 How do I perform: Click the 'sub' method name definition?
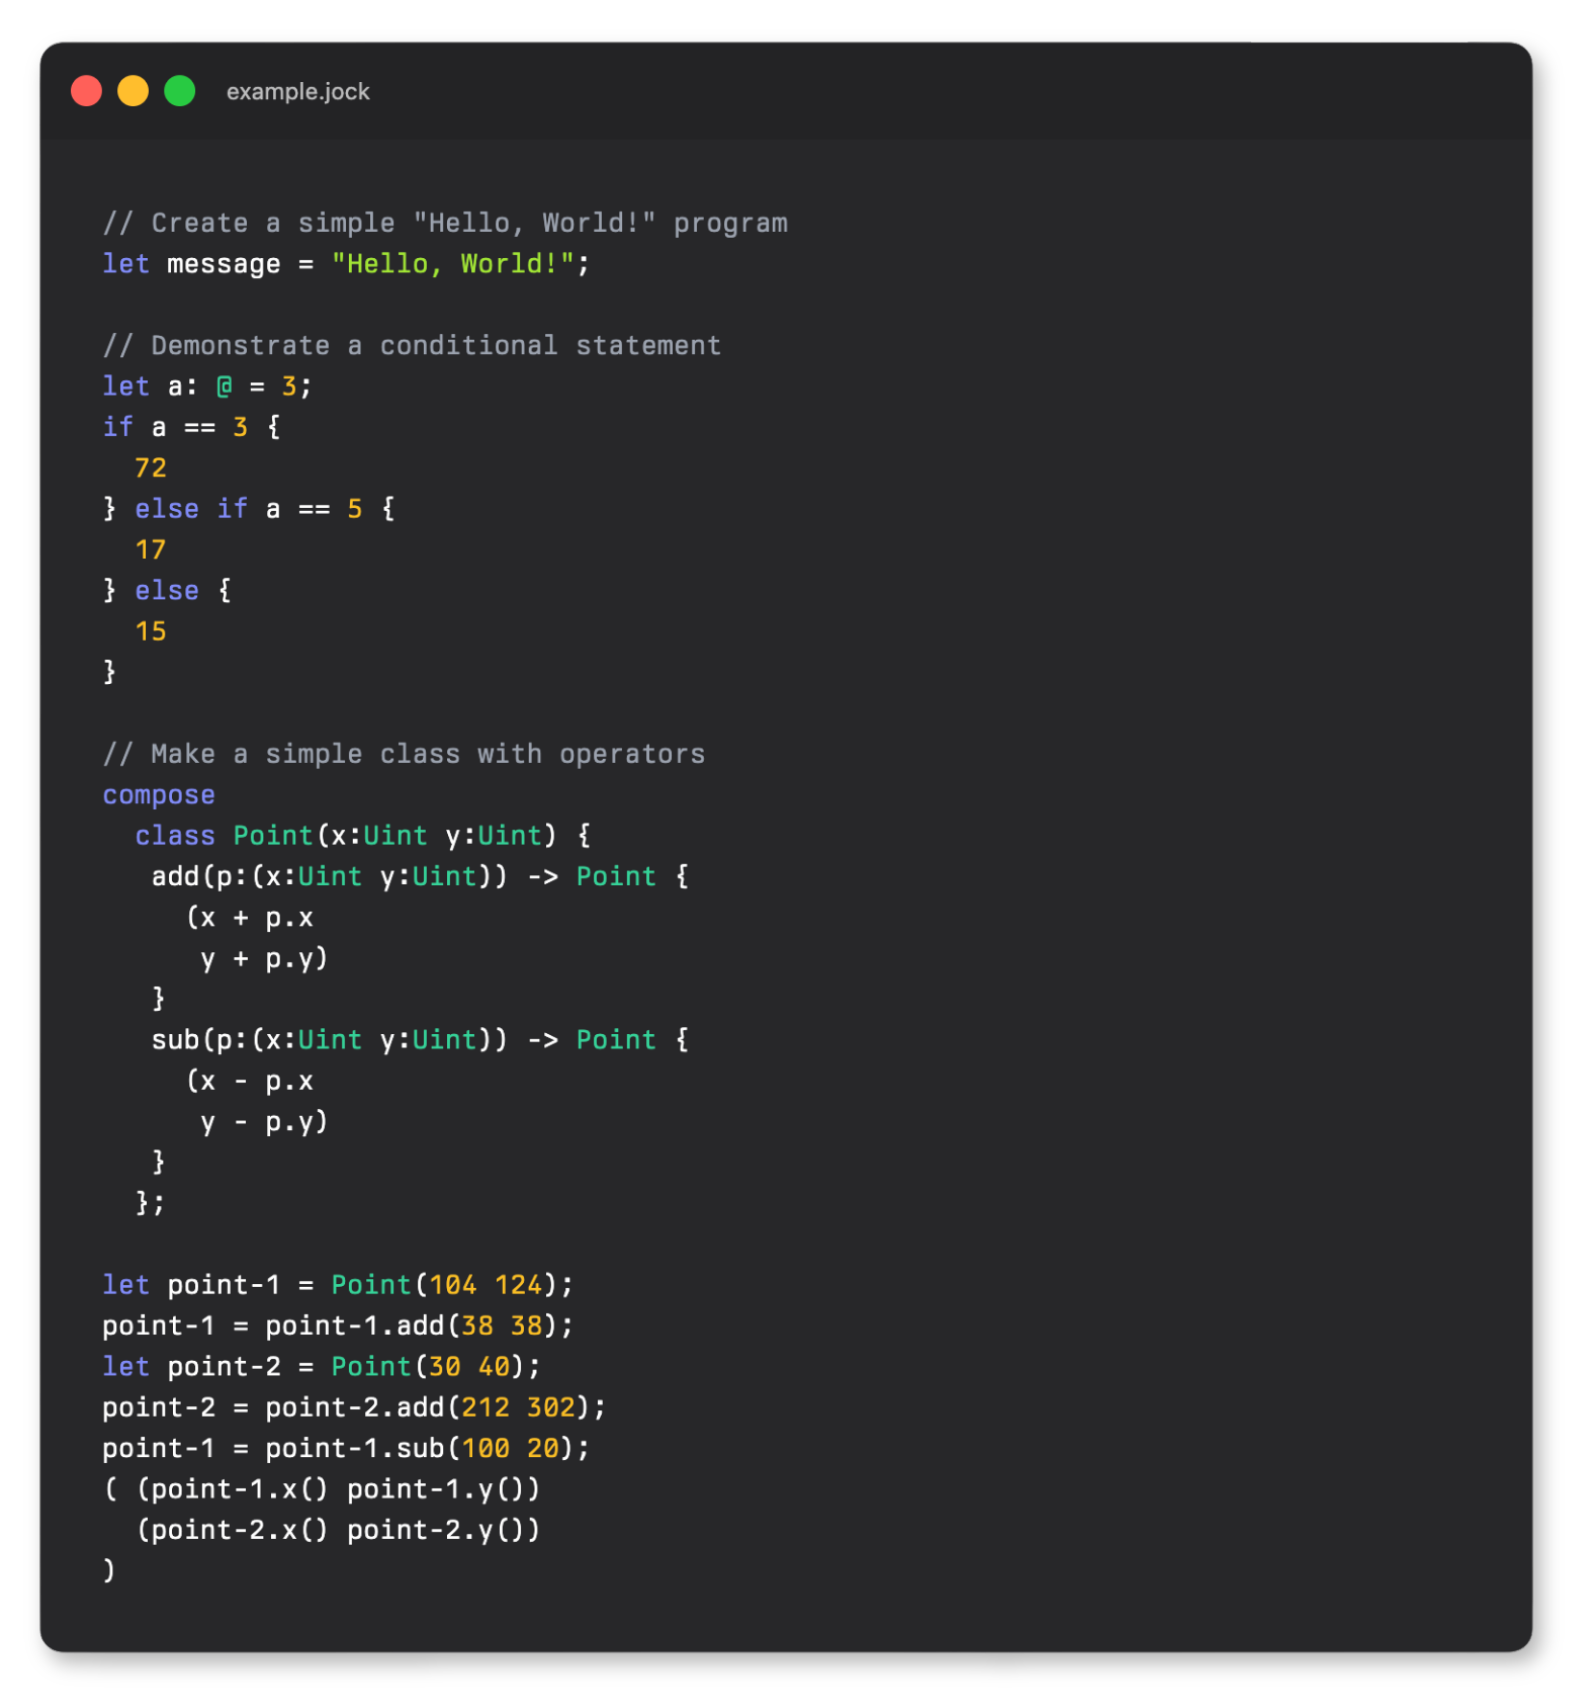pos(175,1040)
